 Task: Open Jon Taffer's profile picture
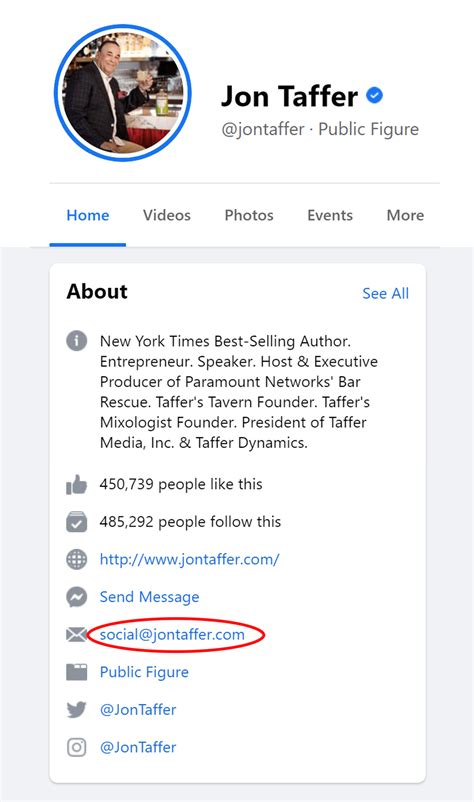click(123, 93)
